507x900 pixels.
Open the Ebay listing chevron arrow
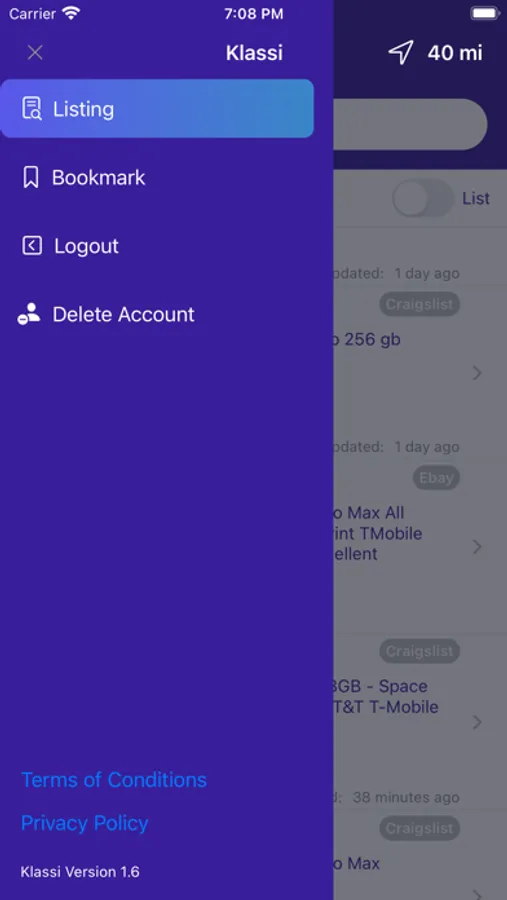click(477, 546)
